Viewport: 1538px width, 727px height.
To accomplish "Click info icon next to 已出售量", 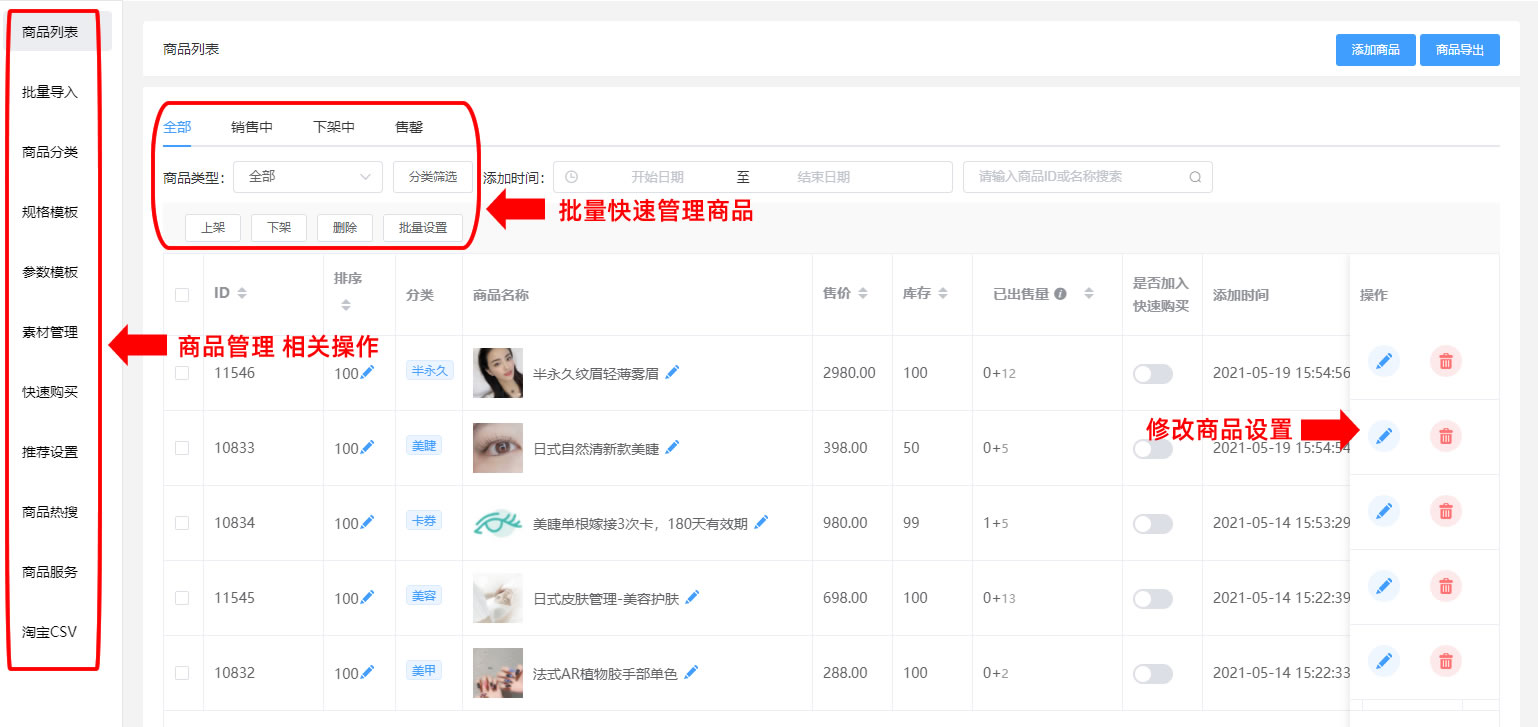I will (x=1060, y=294).
